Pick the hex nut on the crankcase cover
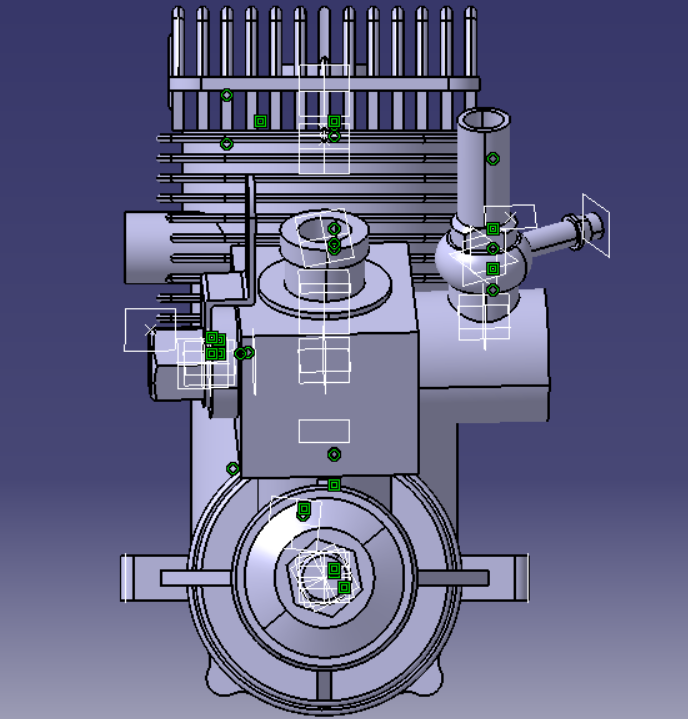Screen dimensions: 688x719 (325, 578)
